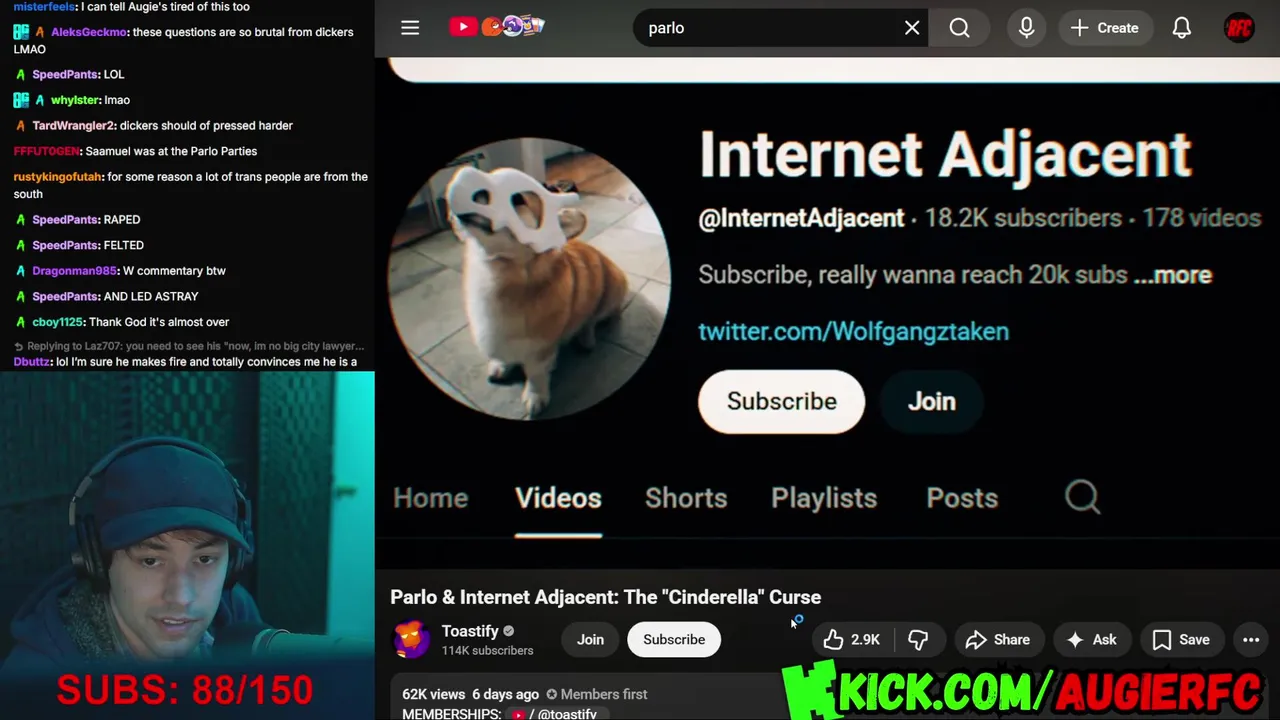Click chat username AleksGeckmo
This screenshot has height=720, width=1280.
click(89, 32)
